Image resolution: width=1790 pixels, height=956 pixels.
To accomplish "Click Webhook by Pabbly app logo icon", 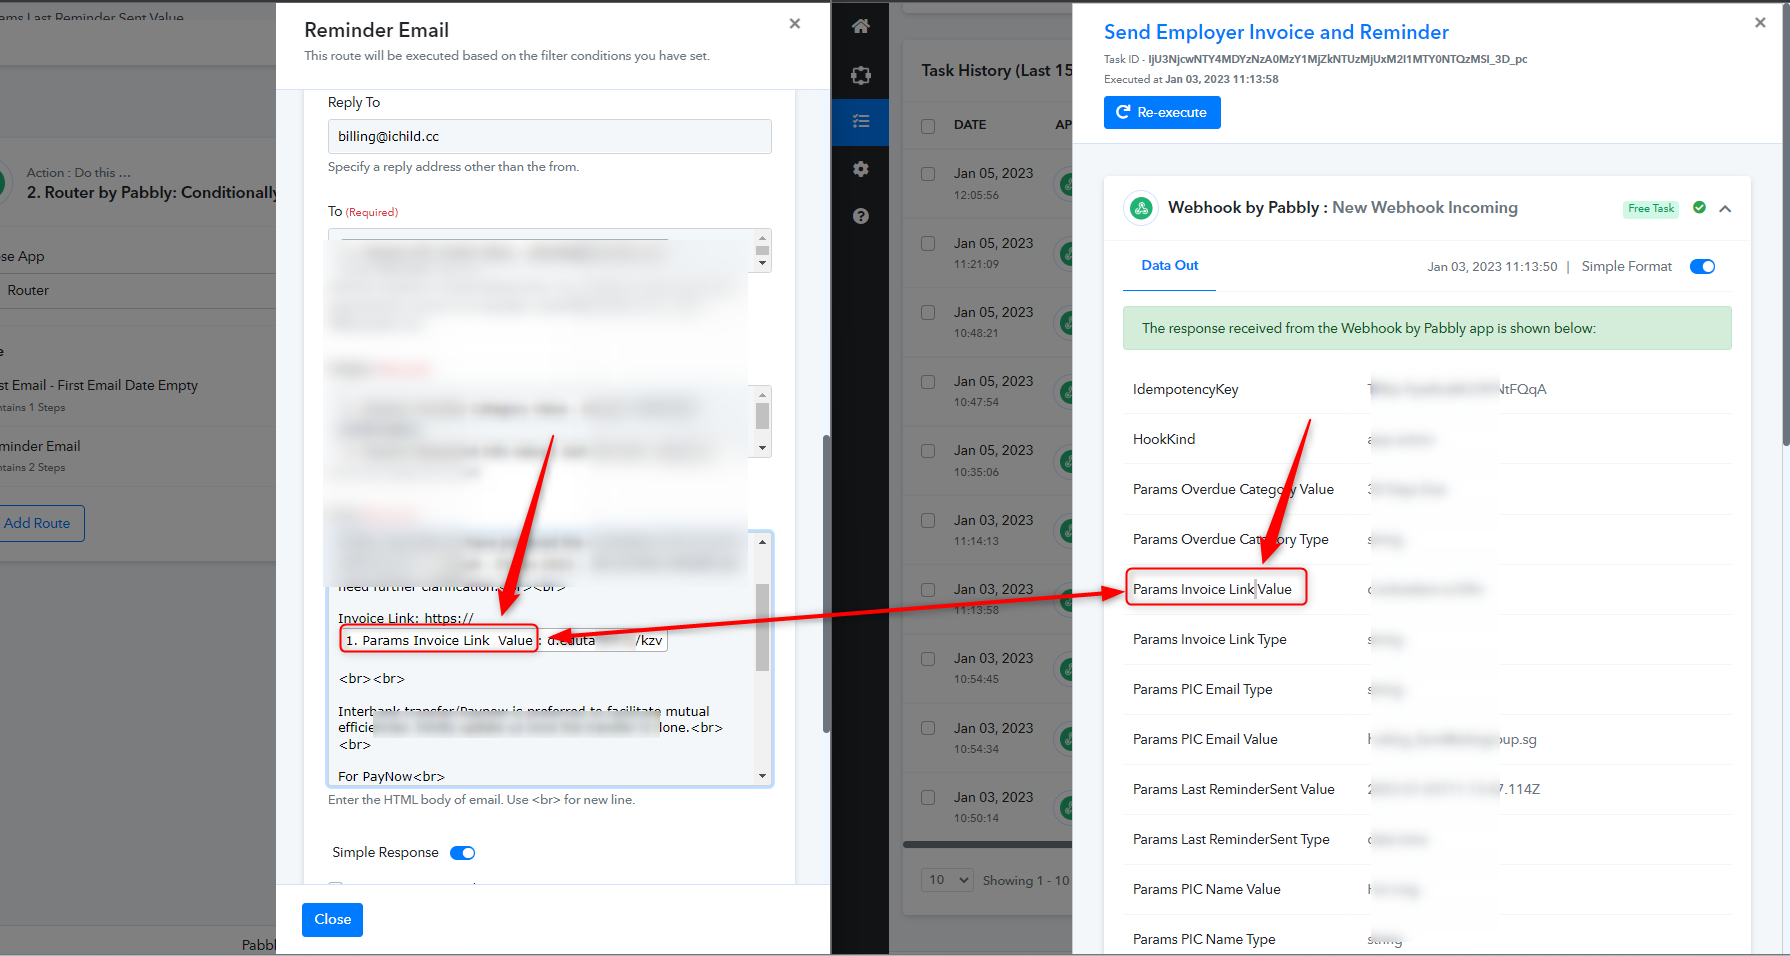I will (1141, 208).
